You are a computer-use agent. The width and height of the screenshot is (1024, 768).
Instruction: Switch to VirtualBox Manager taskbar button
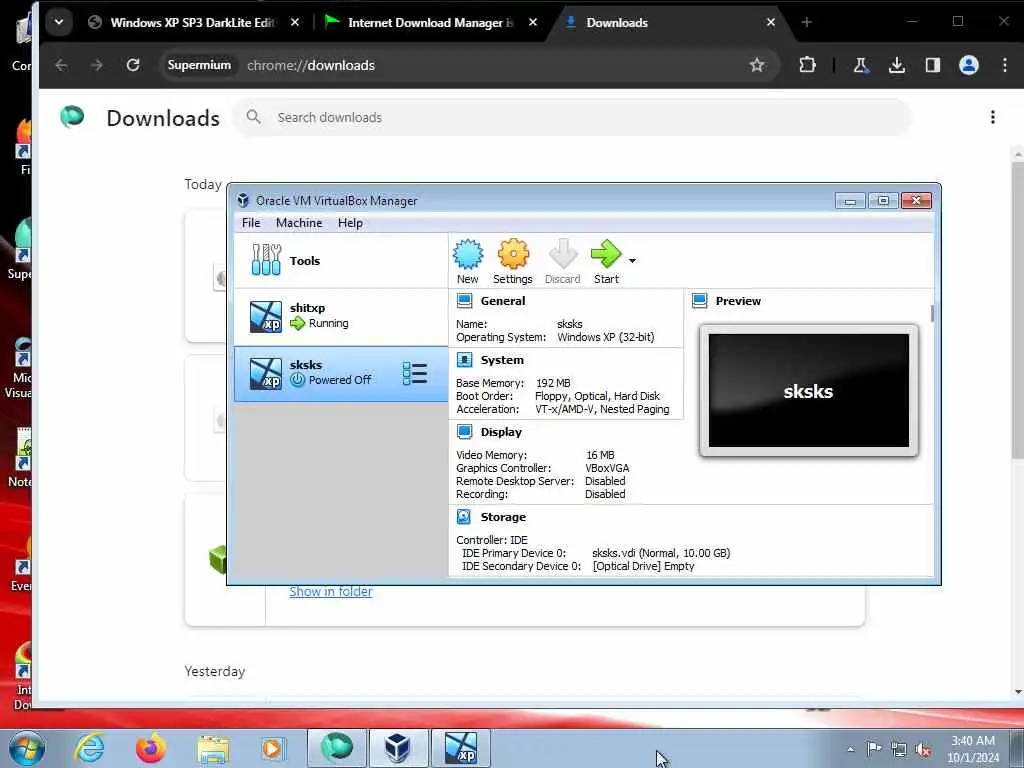(398, 748)
